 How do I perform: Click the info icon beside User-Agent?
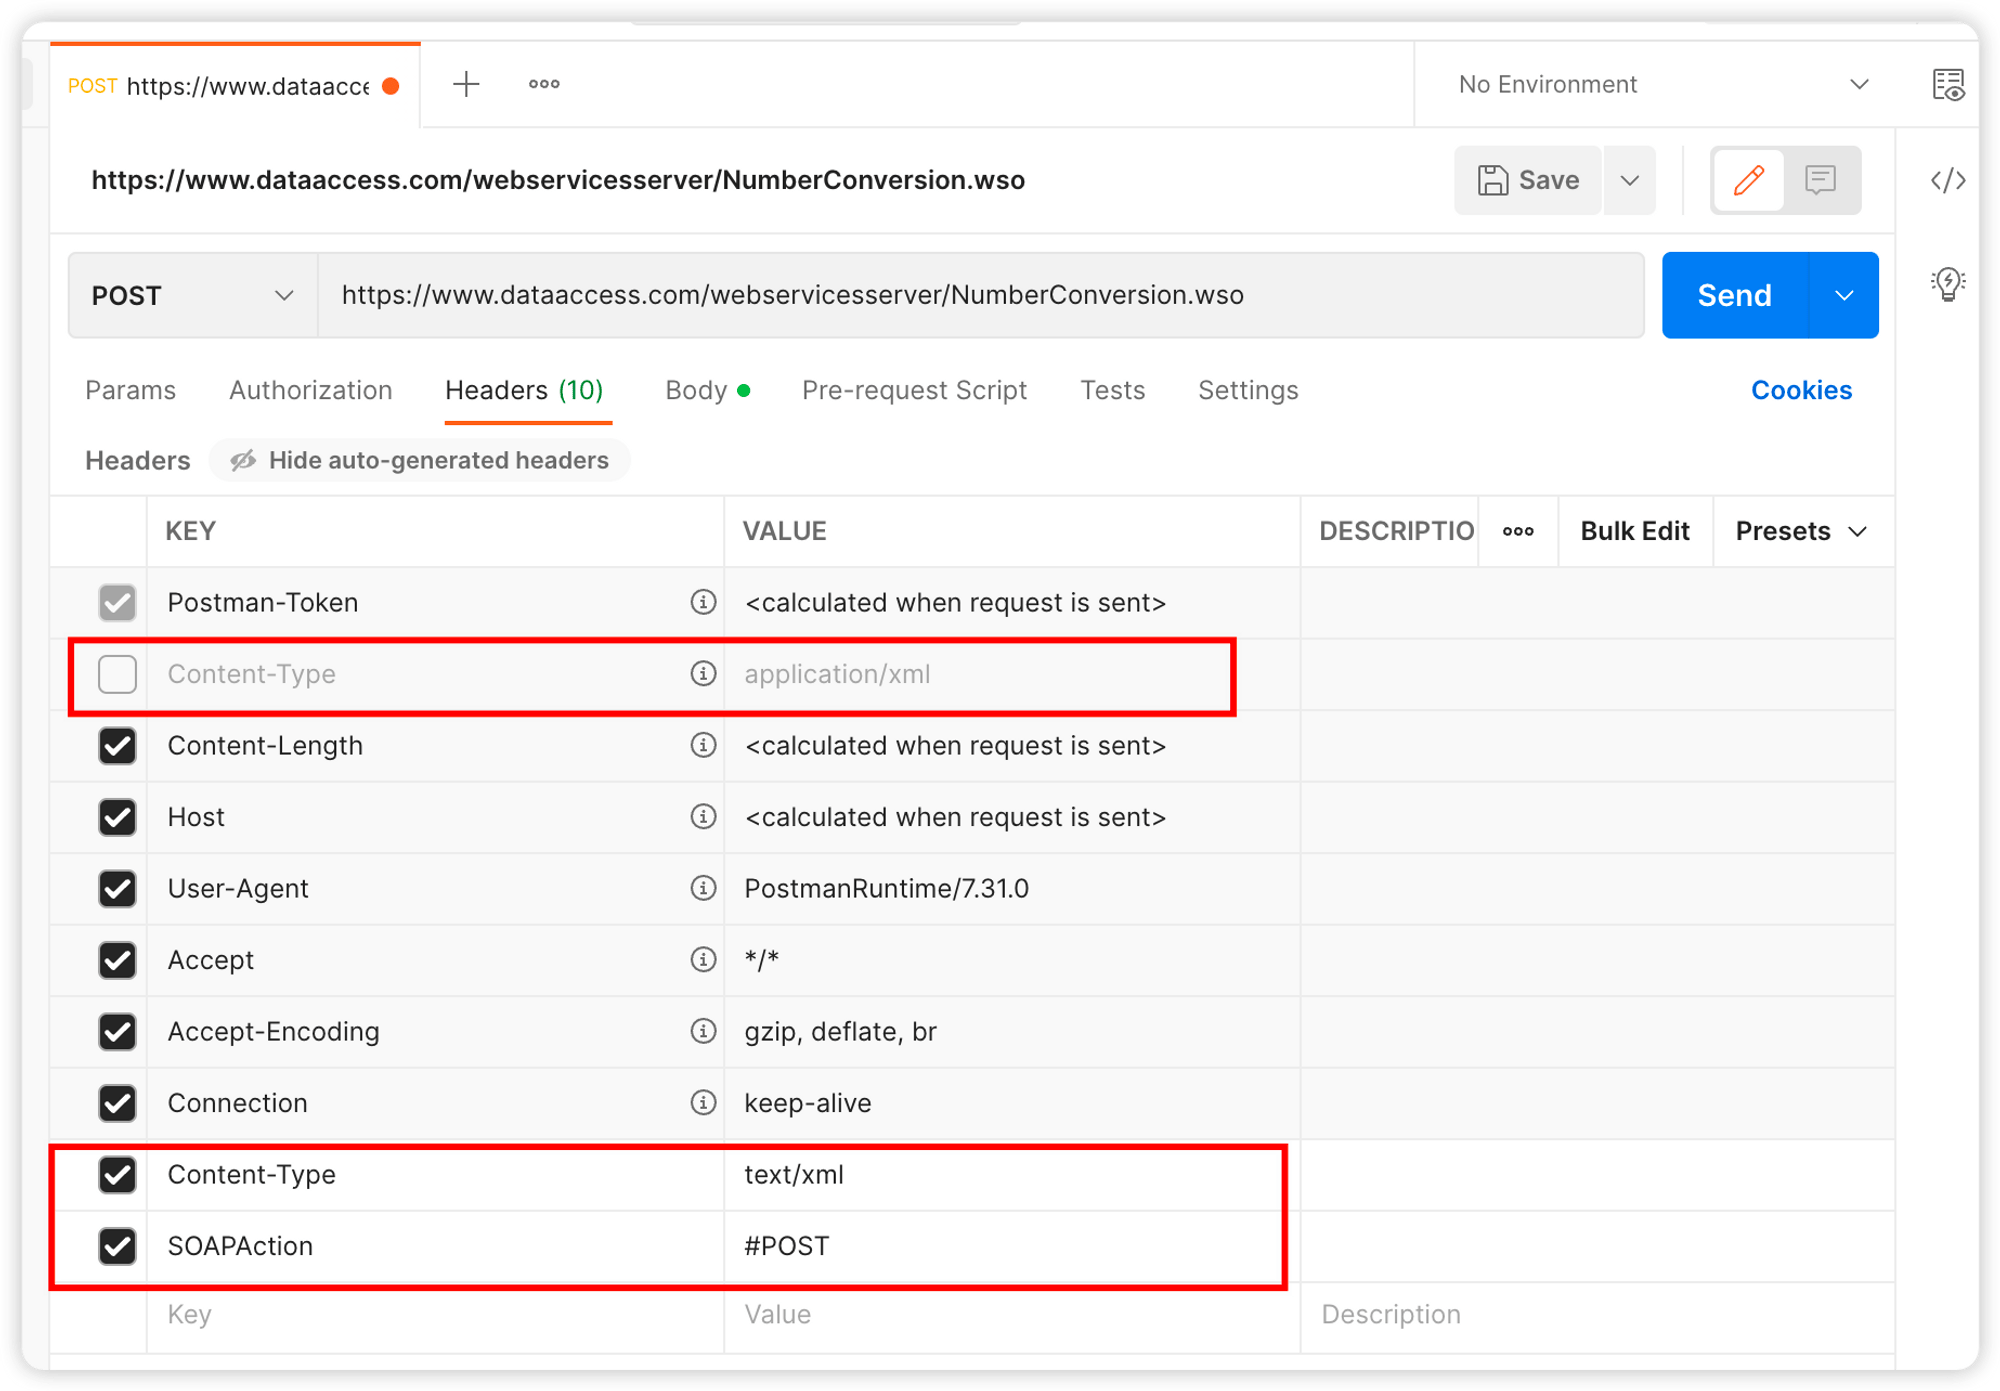click(703, 888)
